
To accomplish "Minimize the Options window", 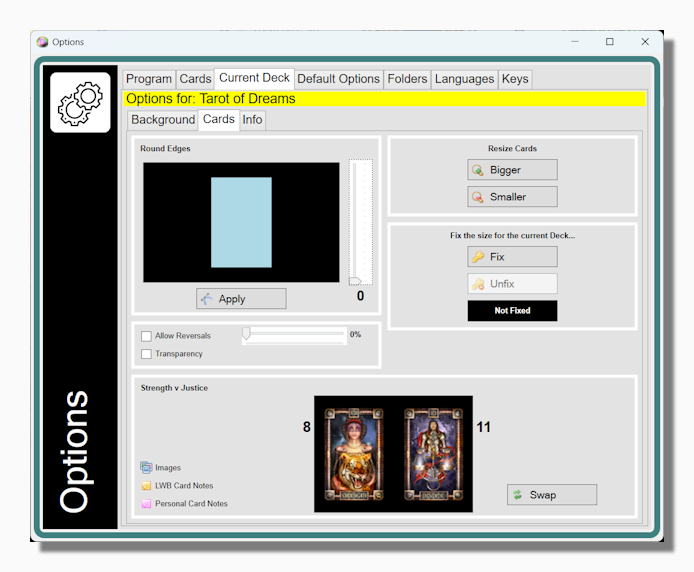I will [574, 42].
